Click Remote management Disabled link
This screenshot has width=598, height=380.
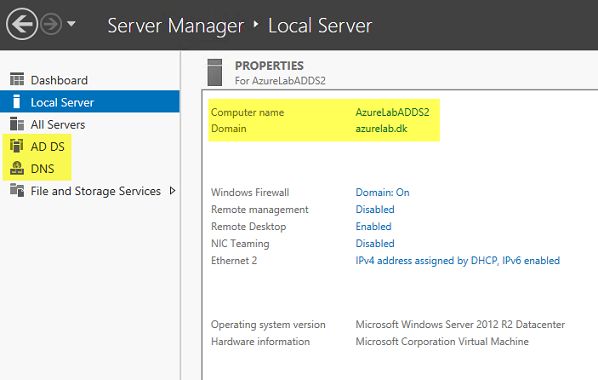pos(375,209)
